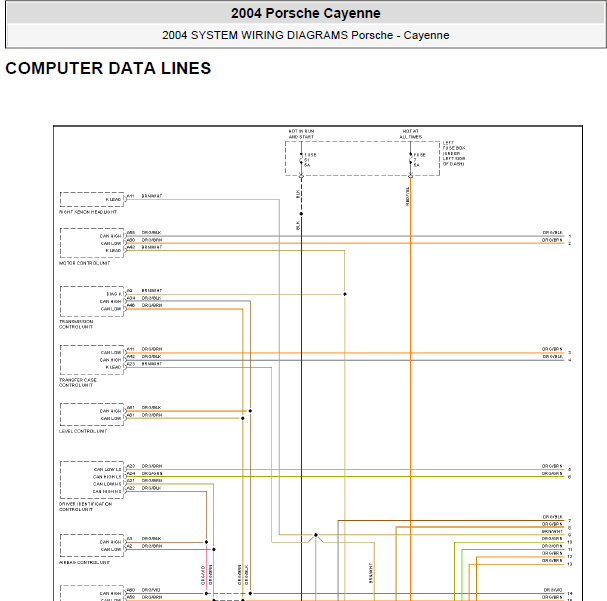Click the vertical RED/YEL wire label

click(407, 197)
